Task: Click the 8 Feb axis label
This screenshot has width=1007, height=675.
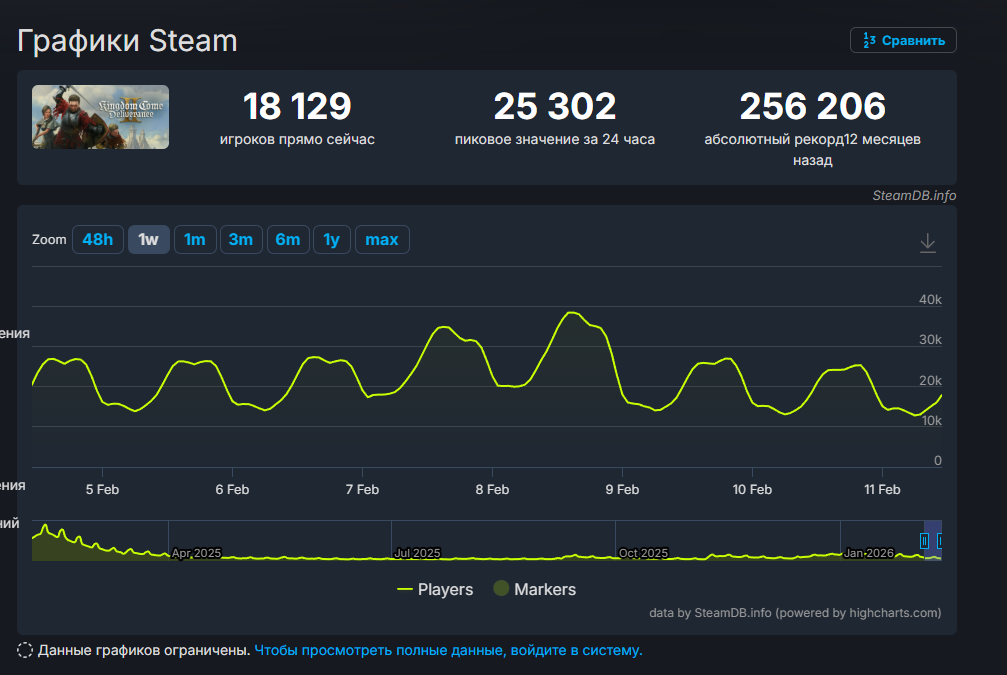Action: [492, 489]
